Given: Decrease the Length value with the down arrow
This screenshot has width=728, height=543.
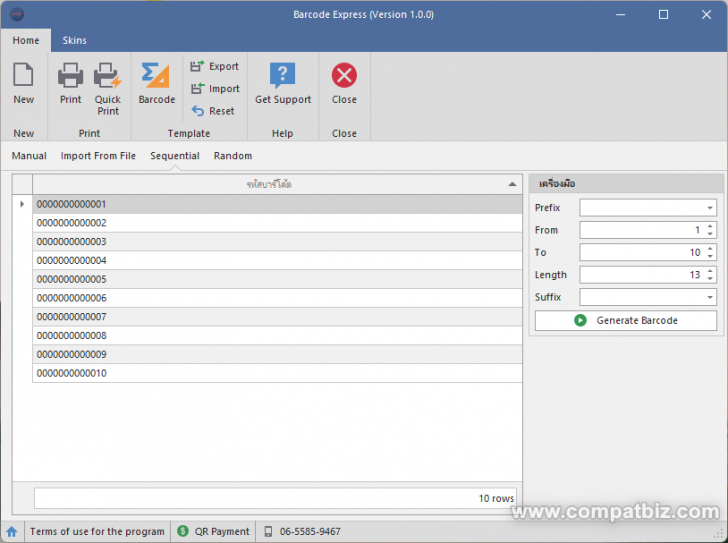Looking at the screenshot, I should [710, 278].
